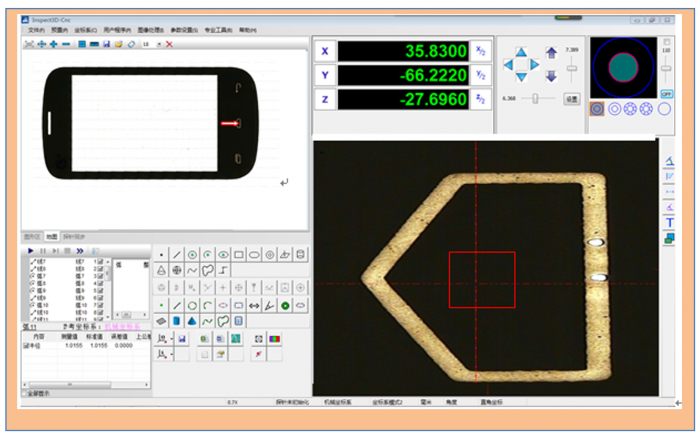Click the cyan left arrow to move stage
The height and width of the screenshot is (436, 700).
point(508,65)
